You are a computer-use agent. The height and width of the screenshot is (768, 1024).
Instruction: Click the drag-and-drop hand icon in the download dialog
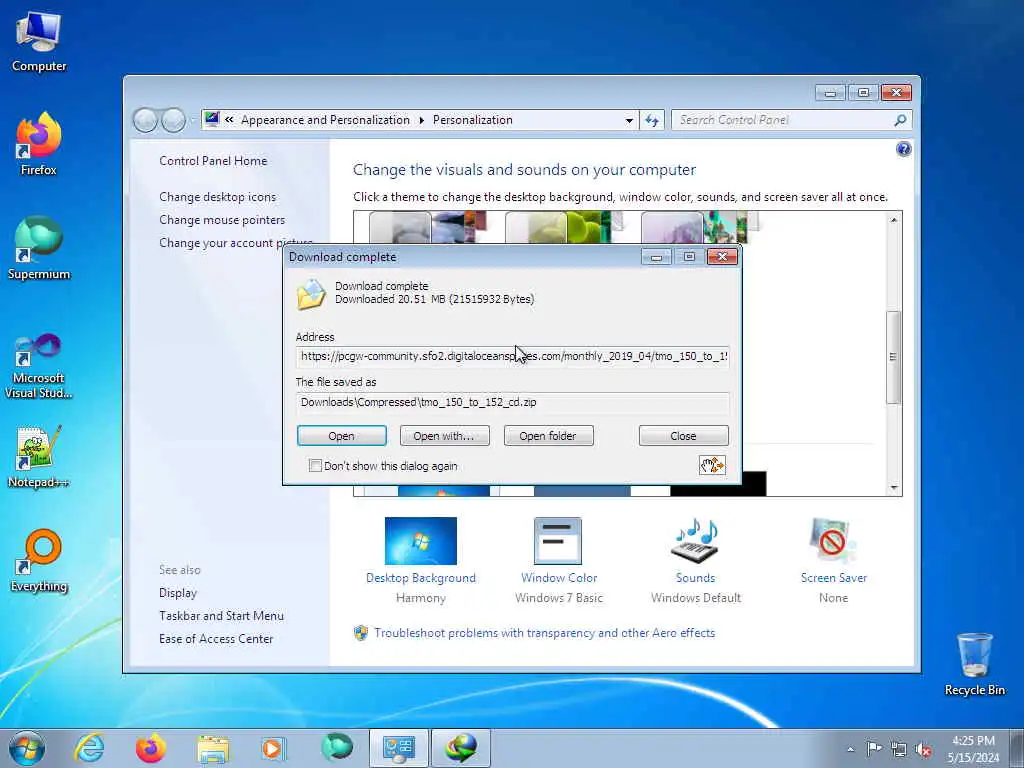pos(712,465)
